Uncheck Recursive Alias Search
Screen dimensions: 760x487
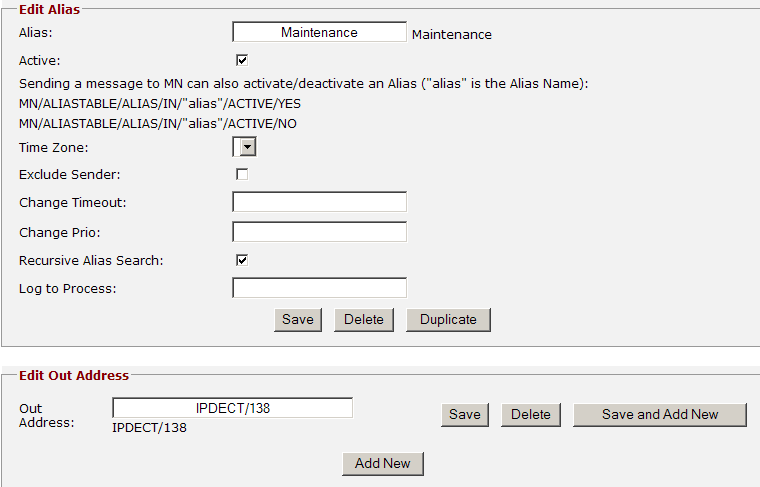(x=242, y=260)
